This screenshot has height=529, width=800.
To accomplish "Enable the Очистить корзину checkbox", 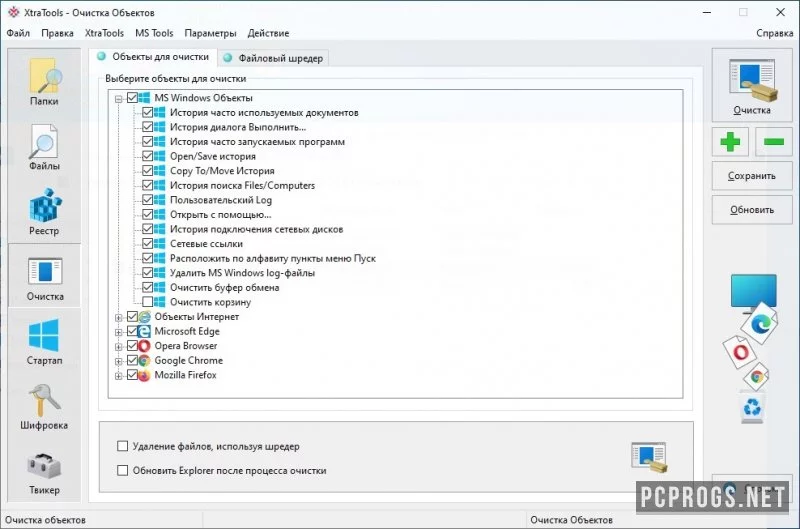I will coord(147,302).
